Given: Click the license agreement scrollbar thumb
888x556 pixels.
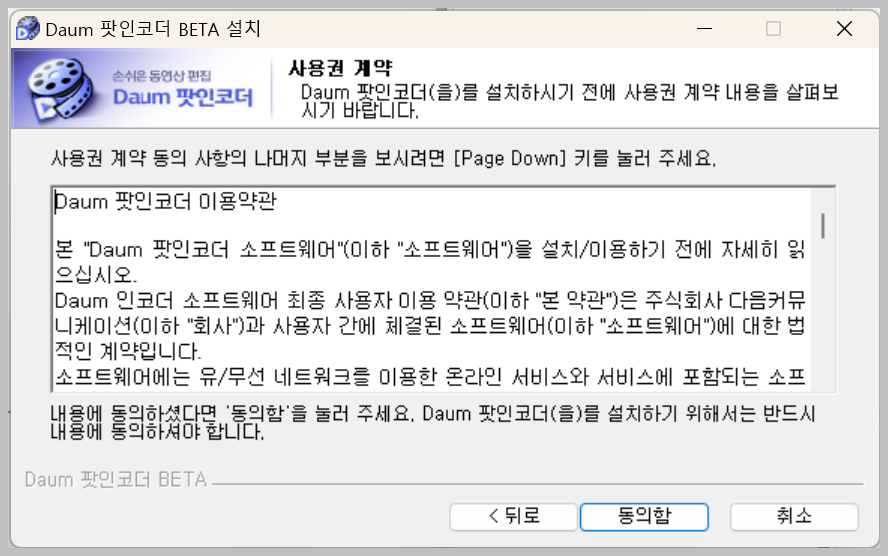Looking at the screenshot, I should 823,225.
